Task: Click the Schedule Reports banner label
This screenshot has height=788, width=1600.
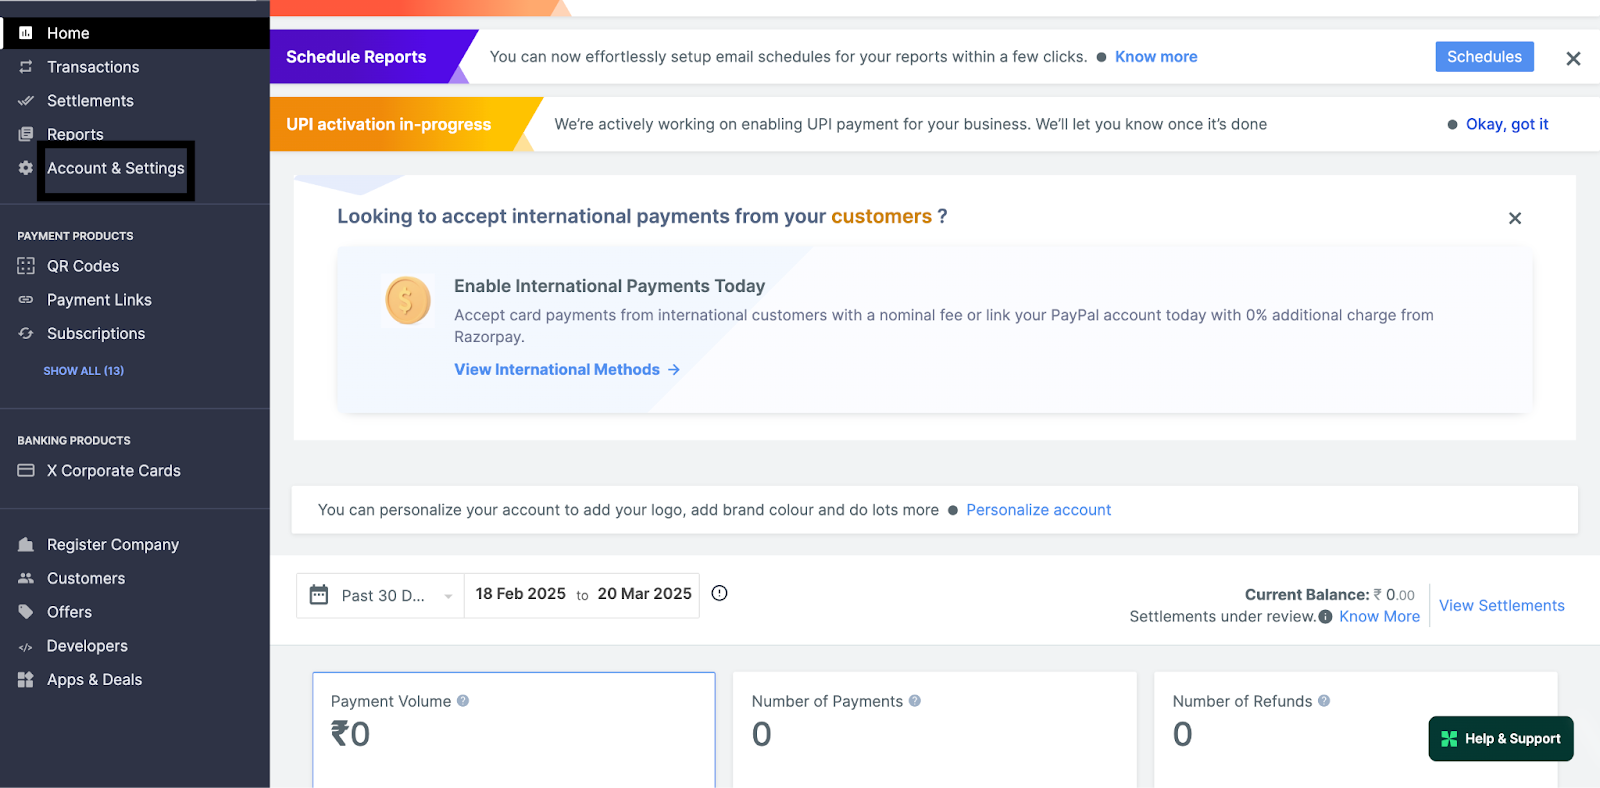Action: 356,57
